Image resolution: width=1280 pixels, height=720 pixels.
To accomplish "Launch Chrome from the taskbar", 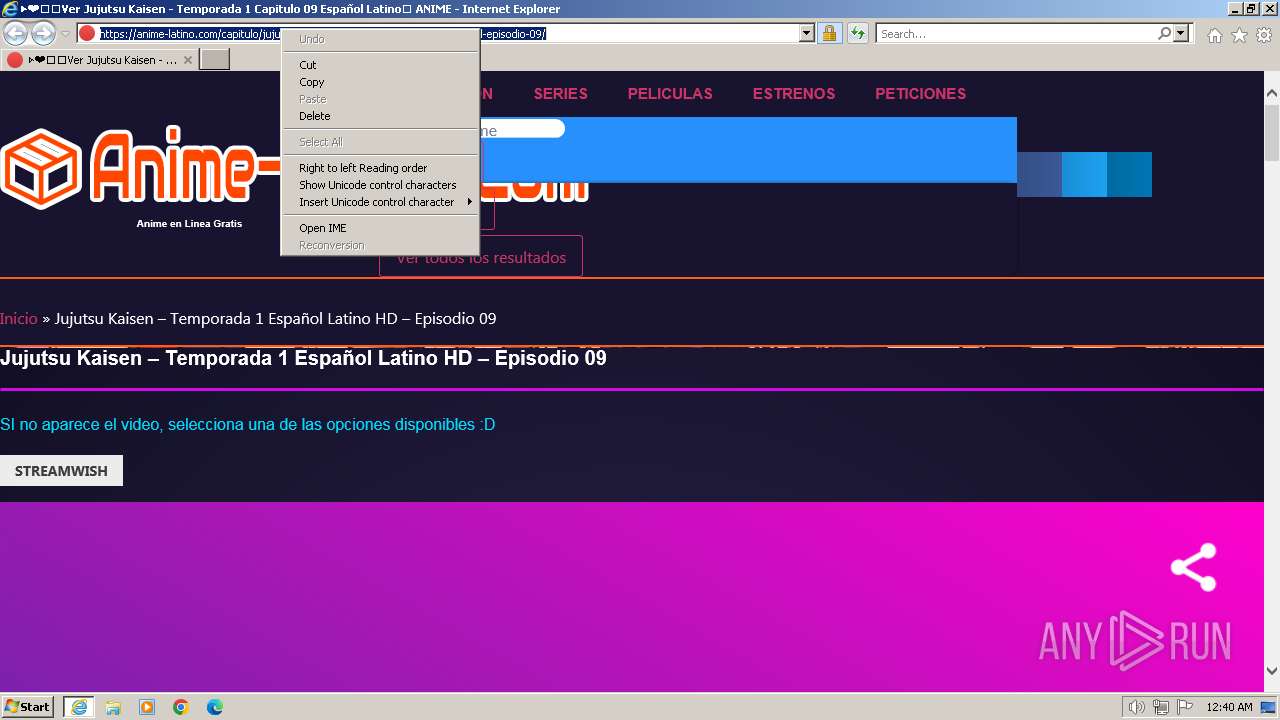I will [181, 707].
